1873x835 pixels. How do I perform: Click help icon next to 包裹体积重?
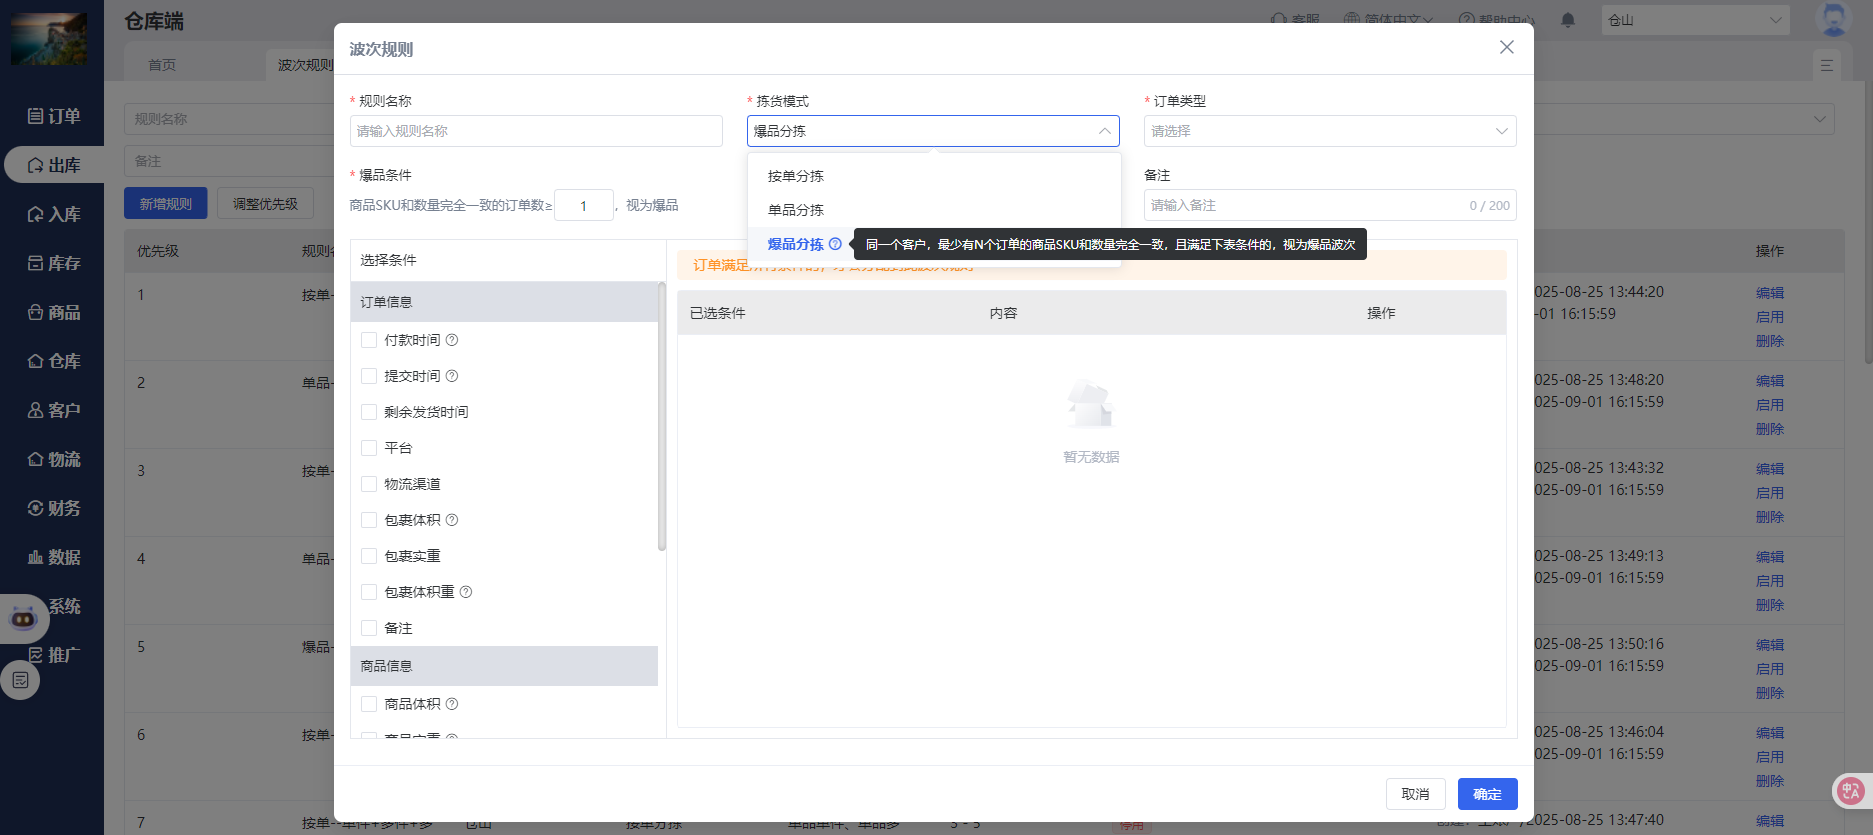pyautogui.click(x=466, y=592)
